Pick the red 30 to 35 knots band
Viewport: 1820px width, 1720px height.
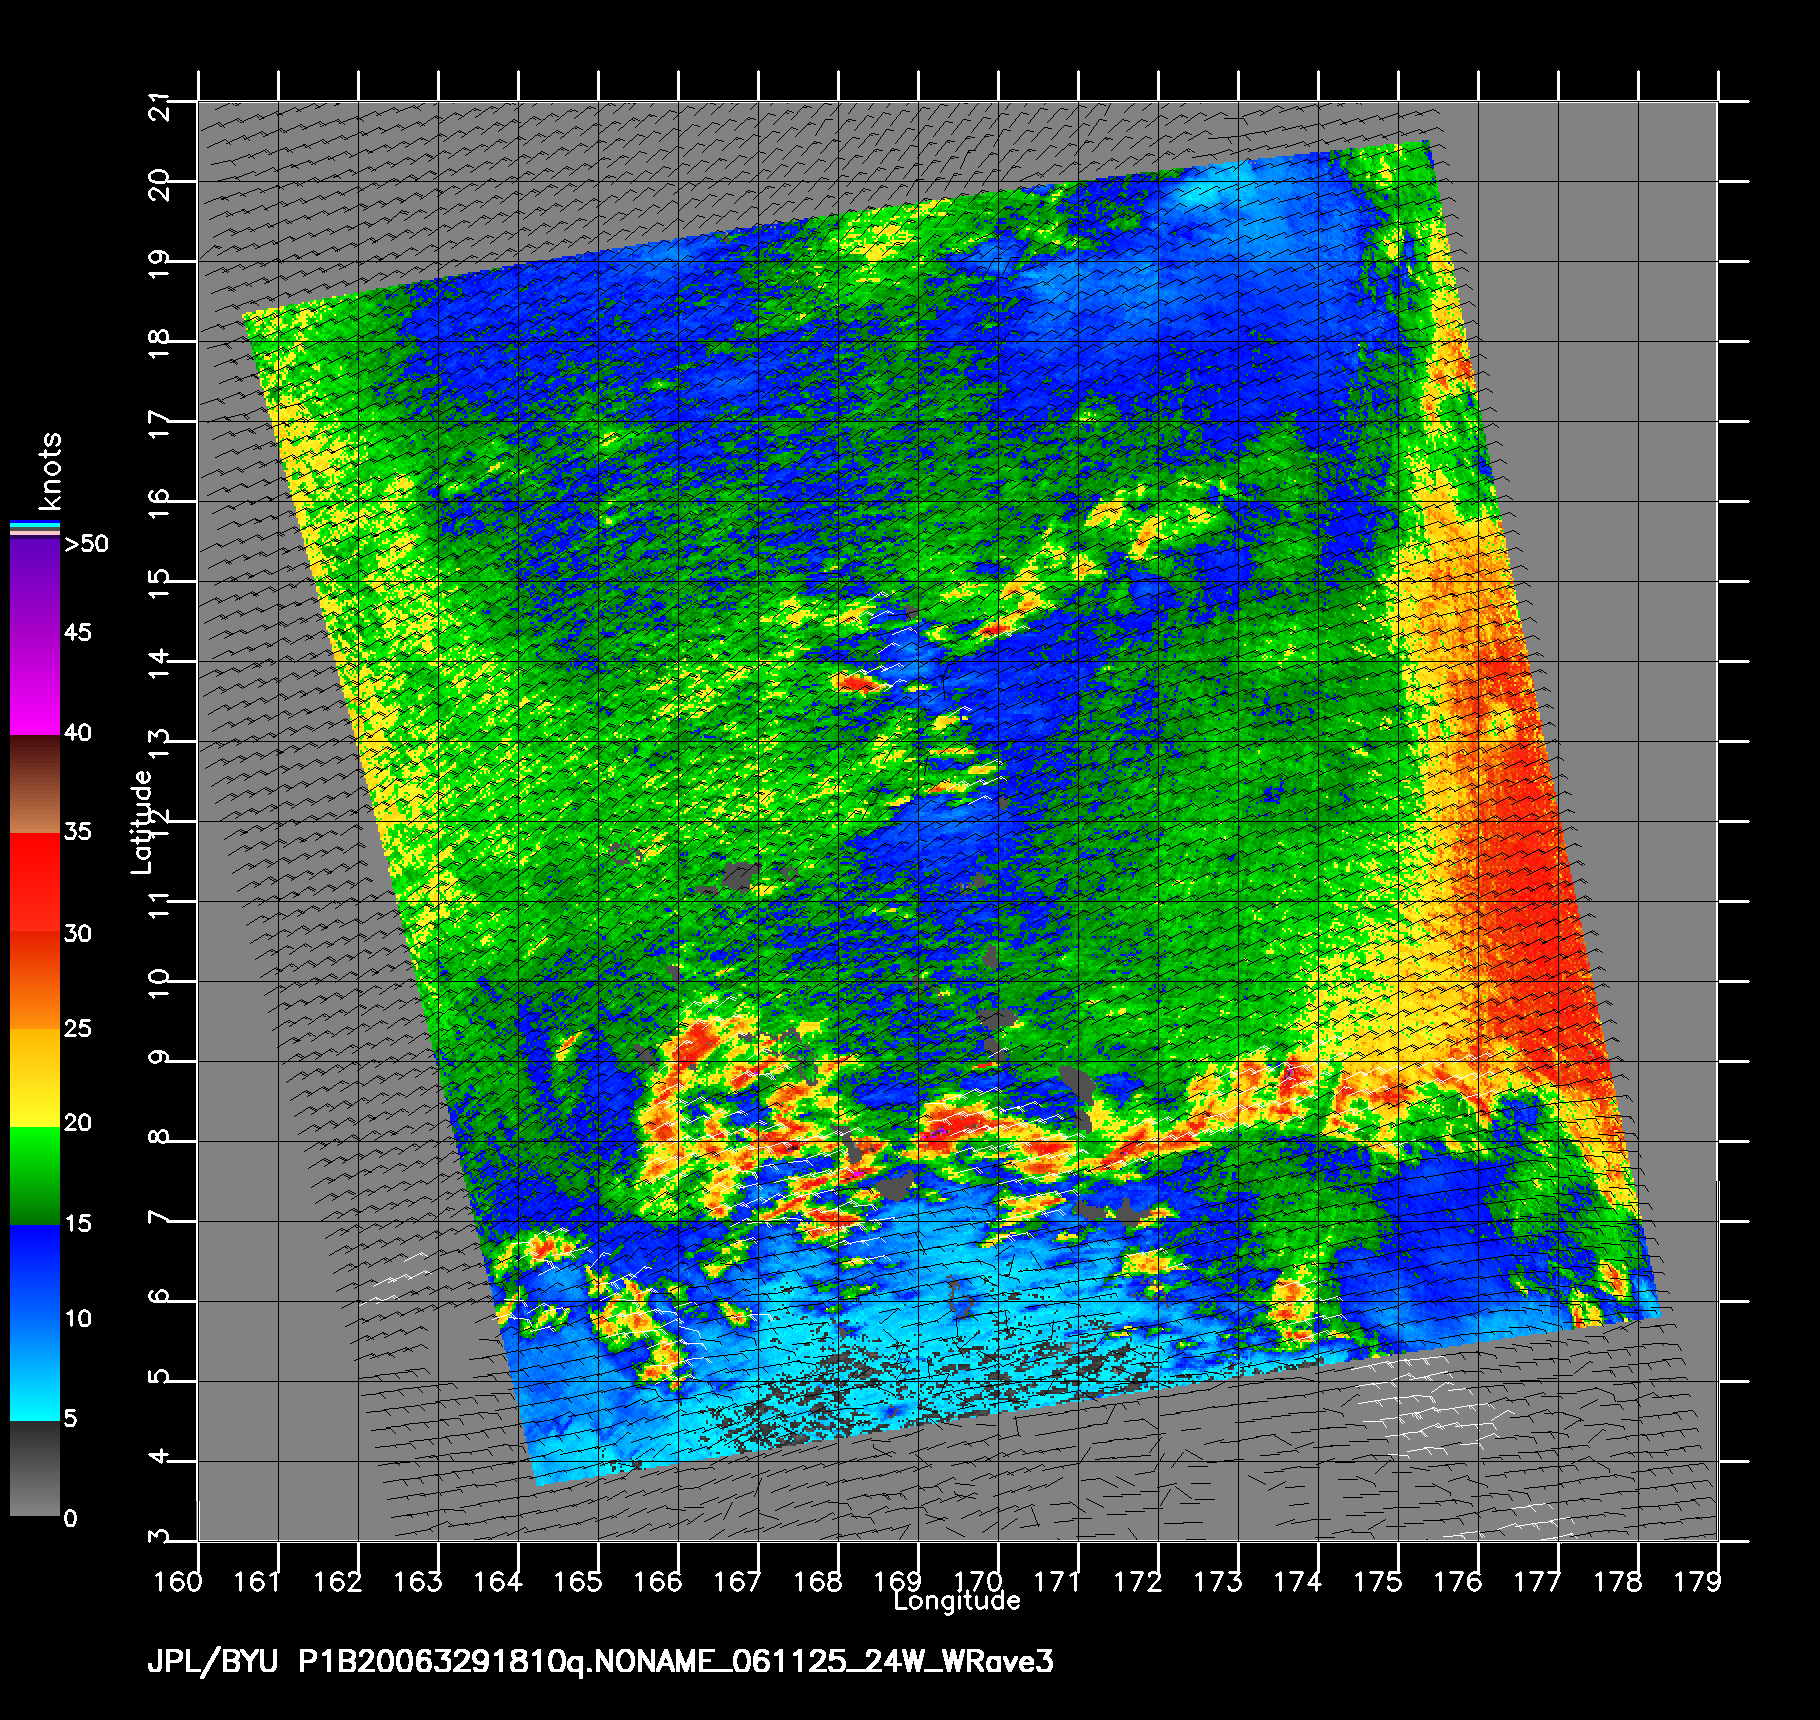(x=35, y=883)
